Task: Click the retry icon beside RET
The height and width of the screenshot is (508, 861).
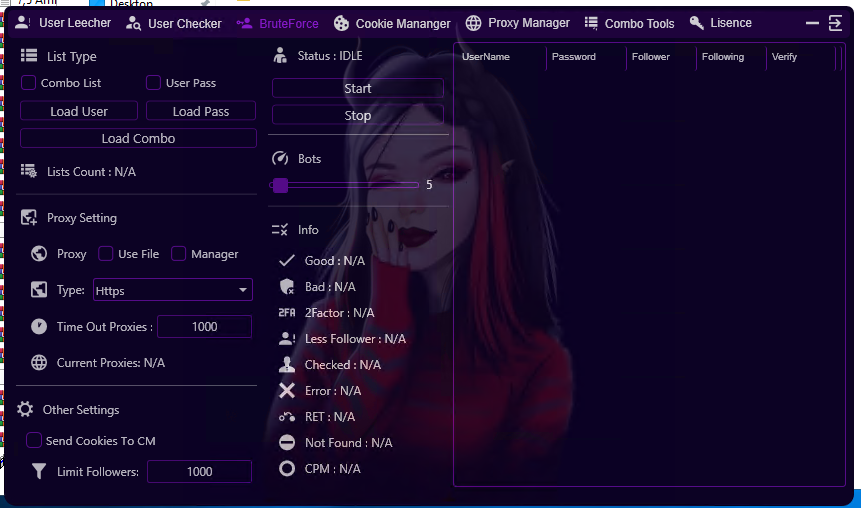Action: [x=287, y=417]
